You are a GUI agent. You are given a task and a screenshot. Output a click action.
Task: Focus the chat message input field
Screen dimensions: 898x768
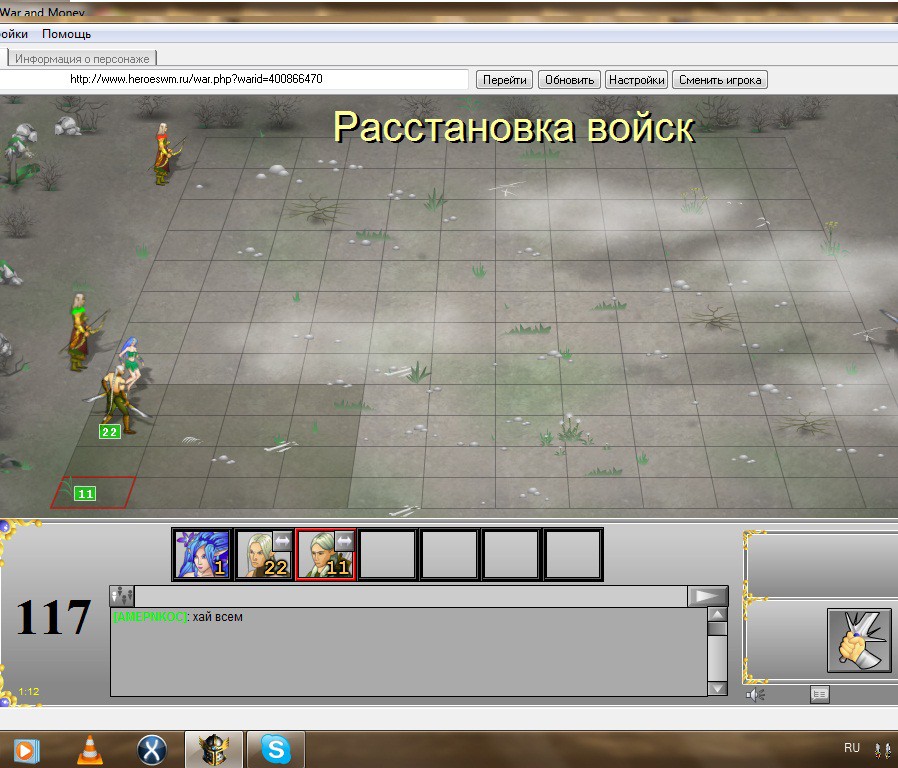(411, 596)
